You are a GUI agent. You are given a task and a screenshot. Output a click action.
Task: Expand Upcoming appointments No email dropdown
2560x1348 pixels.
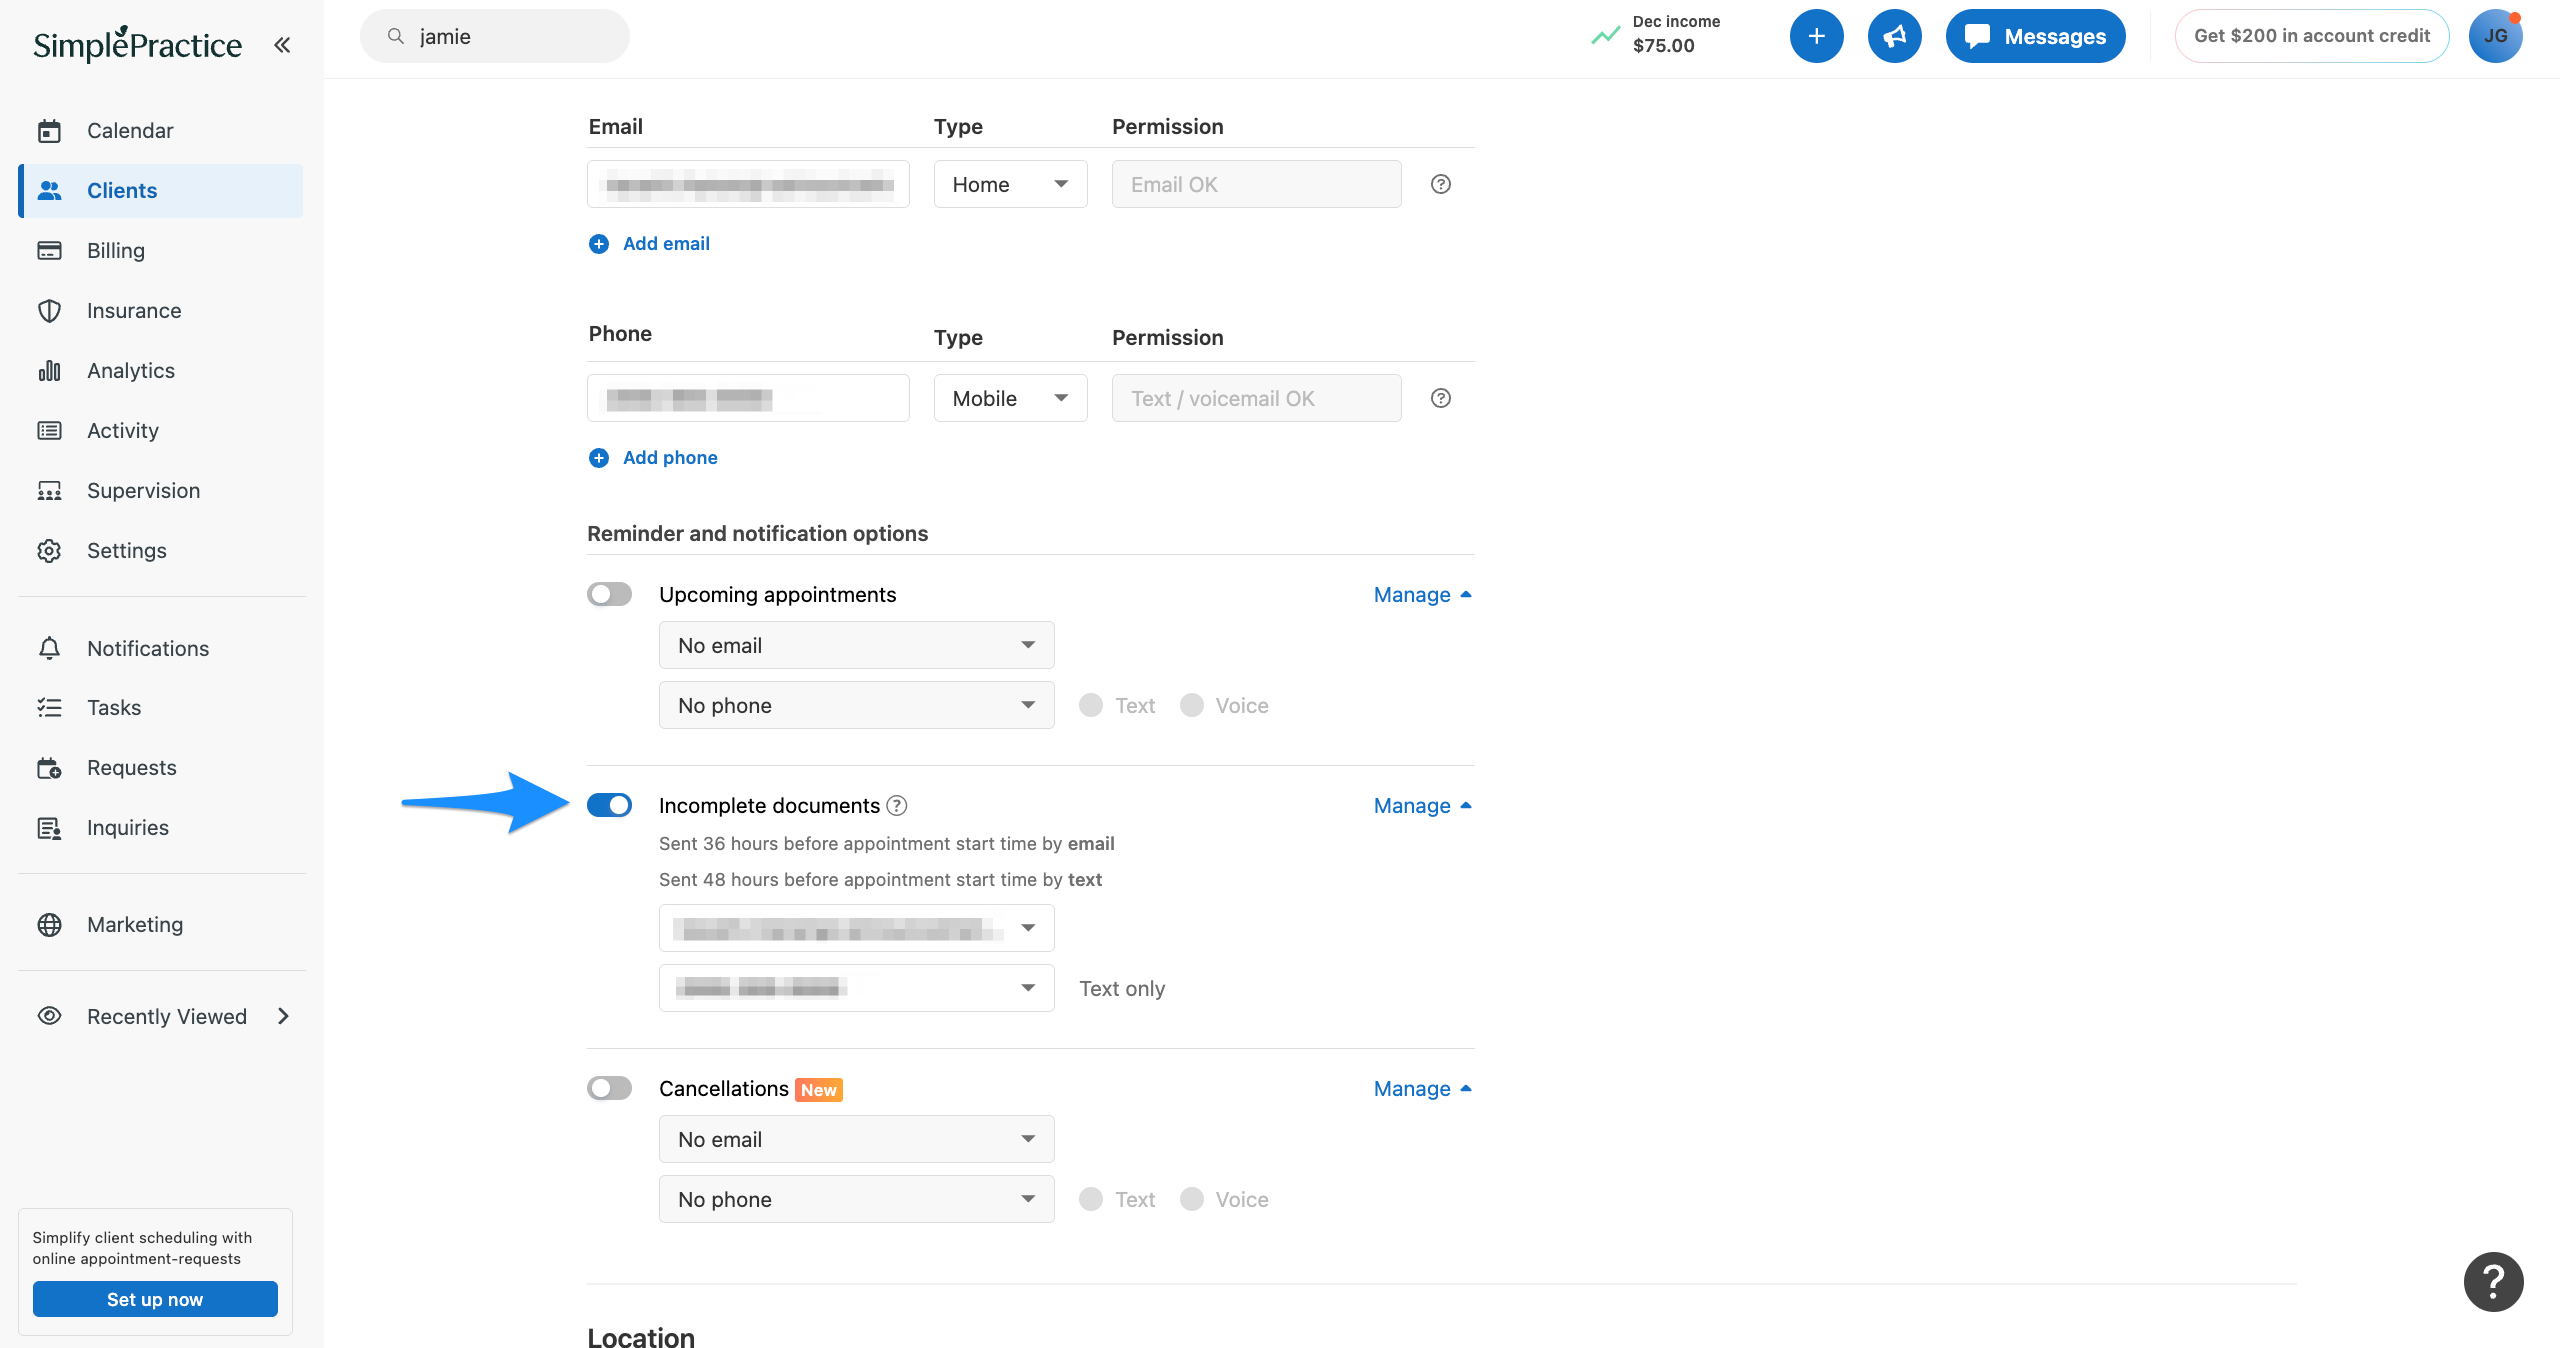(856, 645)
